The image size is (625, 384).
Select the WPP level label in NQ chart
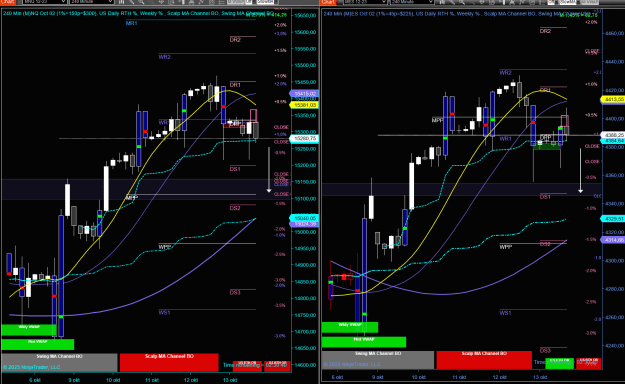pyautogui.click(x=165, y=247)
